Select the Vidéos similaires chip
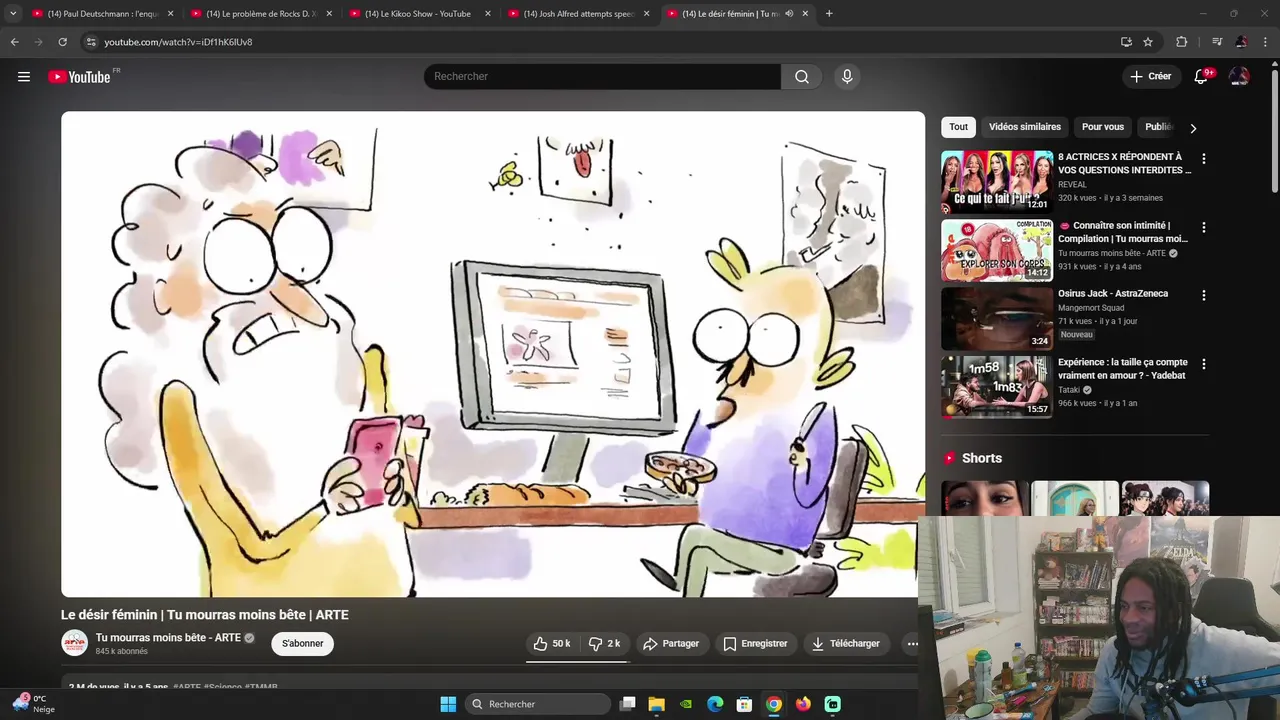 [1025, 127]
